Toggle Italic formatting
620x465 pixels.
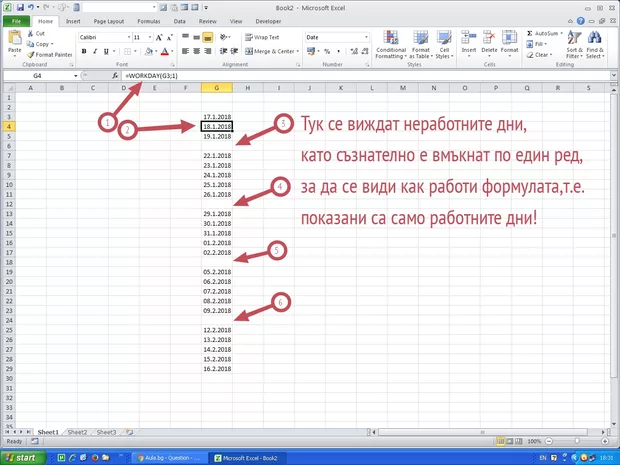(95, 51)
